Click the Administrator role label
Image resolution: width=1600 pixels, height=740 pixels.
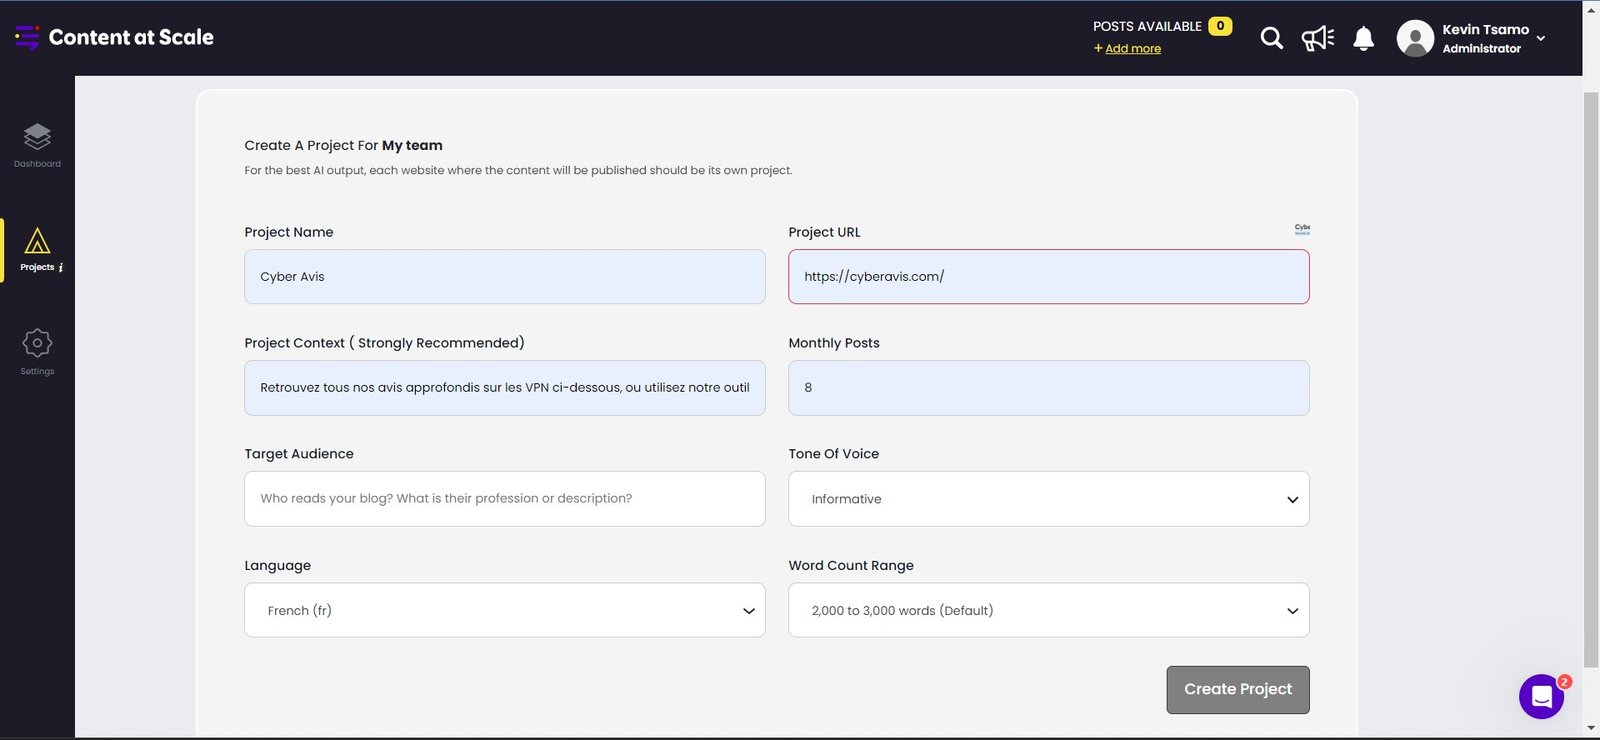point(1481,48)
